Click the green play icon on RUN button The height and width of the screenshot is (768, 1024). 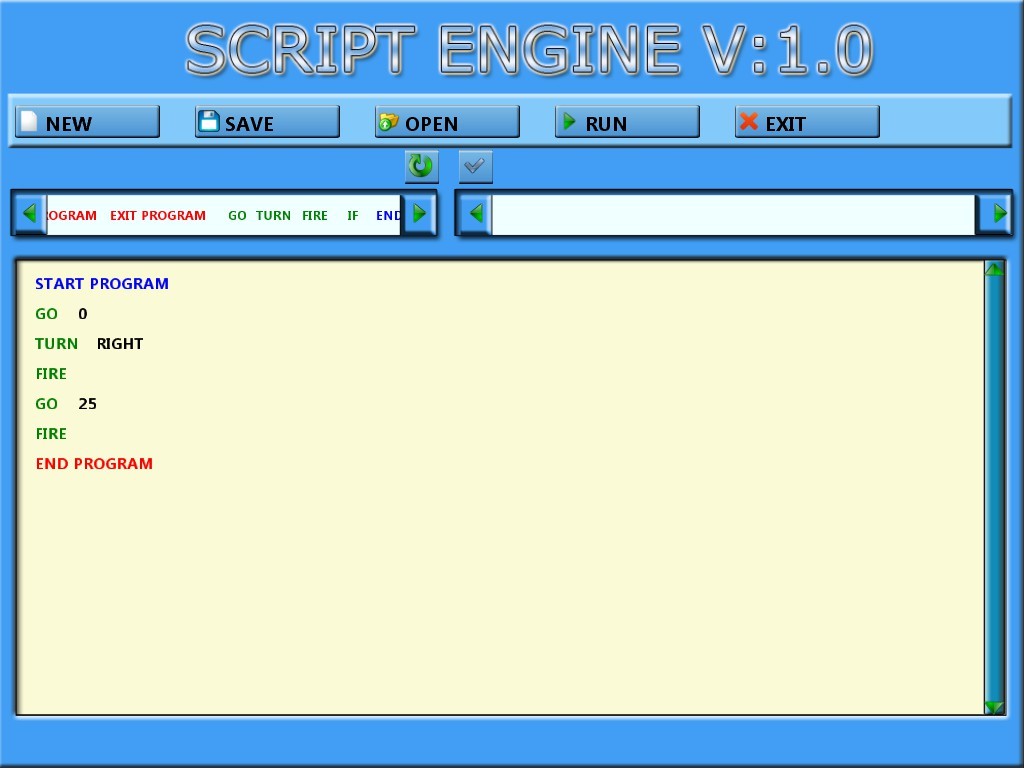click(x=570, y=121)
